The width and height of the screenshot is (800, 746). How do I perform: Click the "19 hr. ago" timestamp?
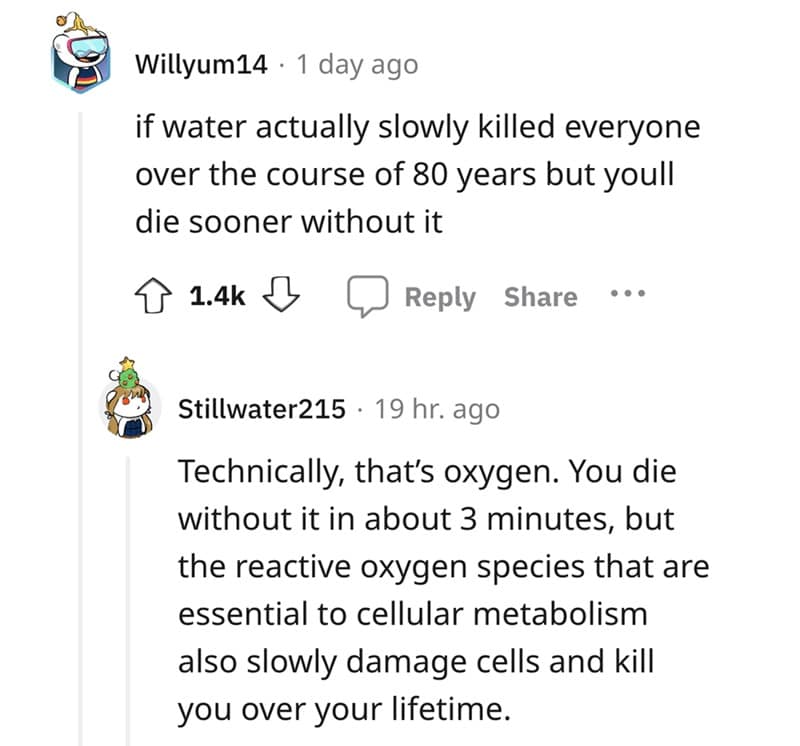tap(436, 409)
